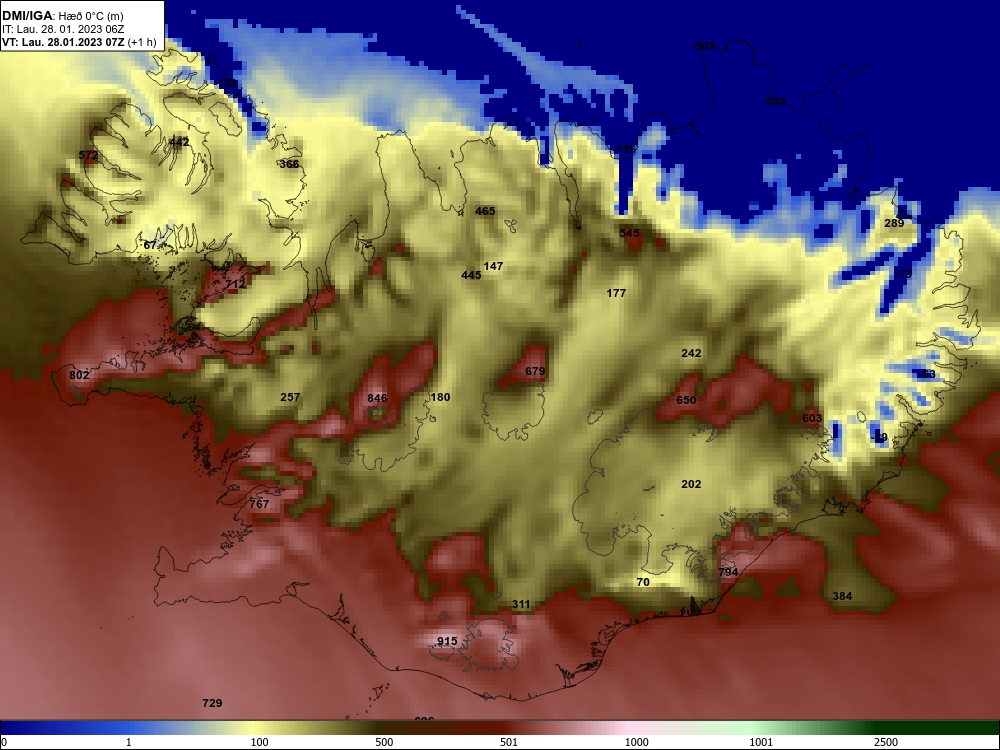This screenshot has width=1000, height=750.
Task: Click the legend label 1000
Action: [636, 742]
